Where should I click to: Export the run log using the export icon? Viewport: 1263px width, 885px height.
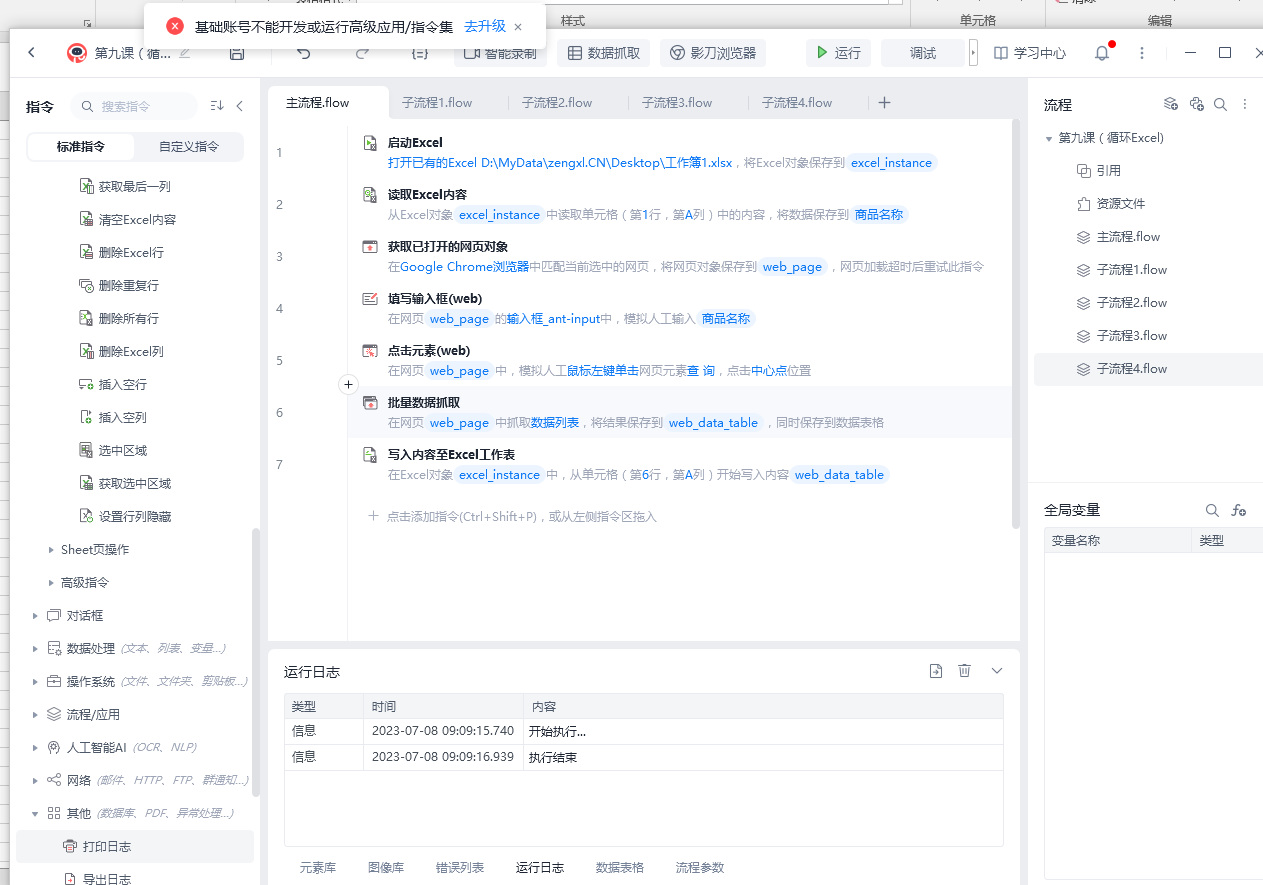click(936, 671)
